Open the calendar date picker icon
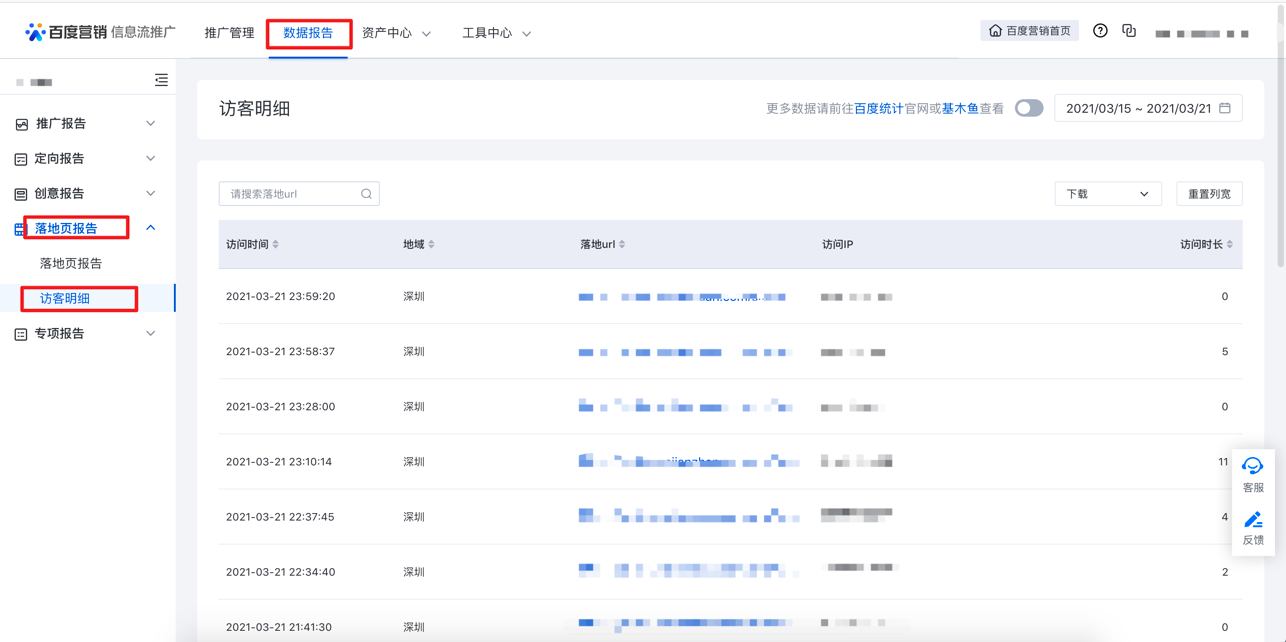1286x642 pixels. 1225,108
